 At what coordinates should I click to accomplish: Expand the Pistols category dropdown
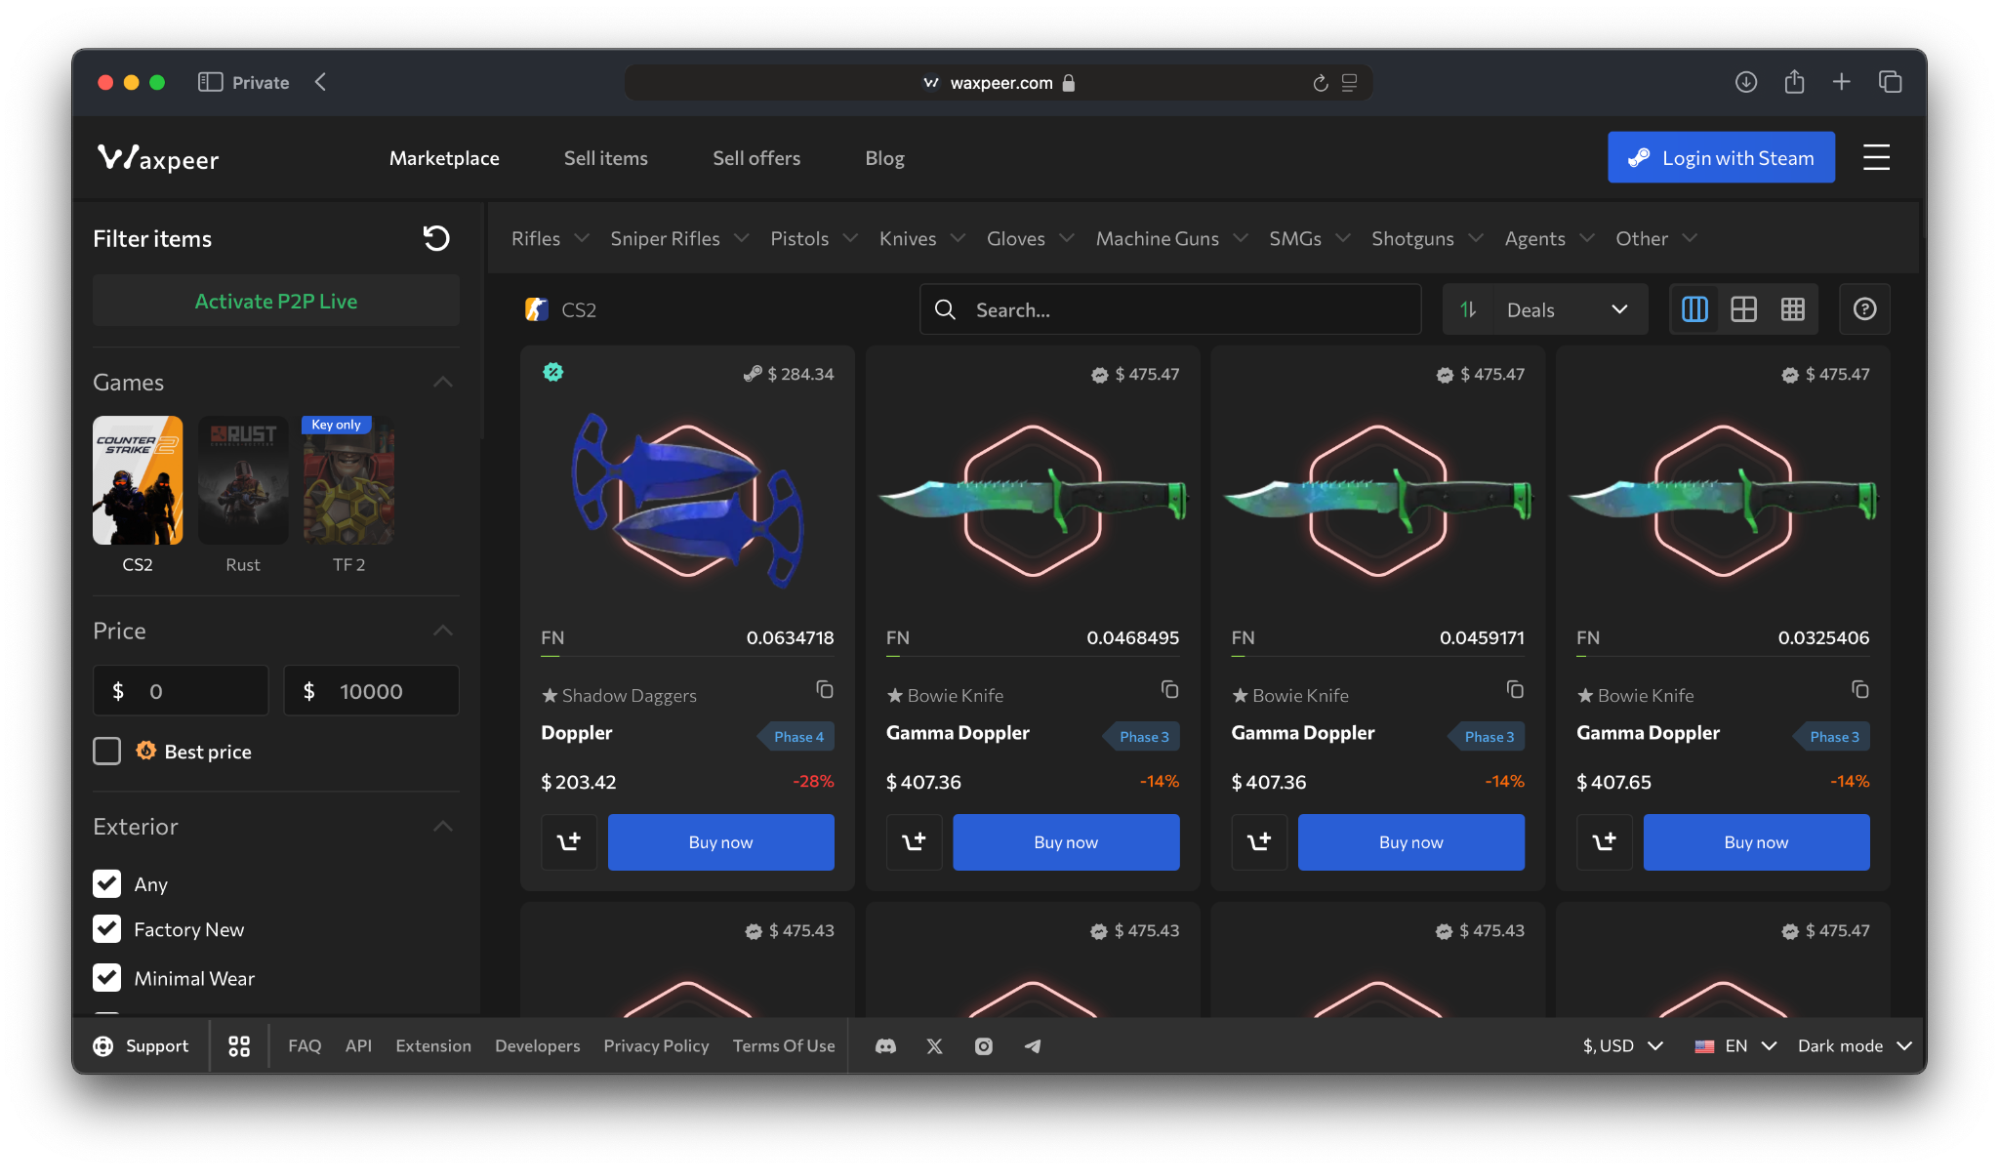click(814, 238)
